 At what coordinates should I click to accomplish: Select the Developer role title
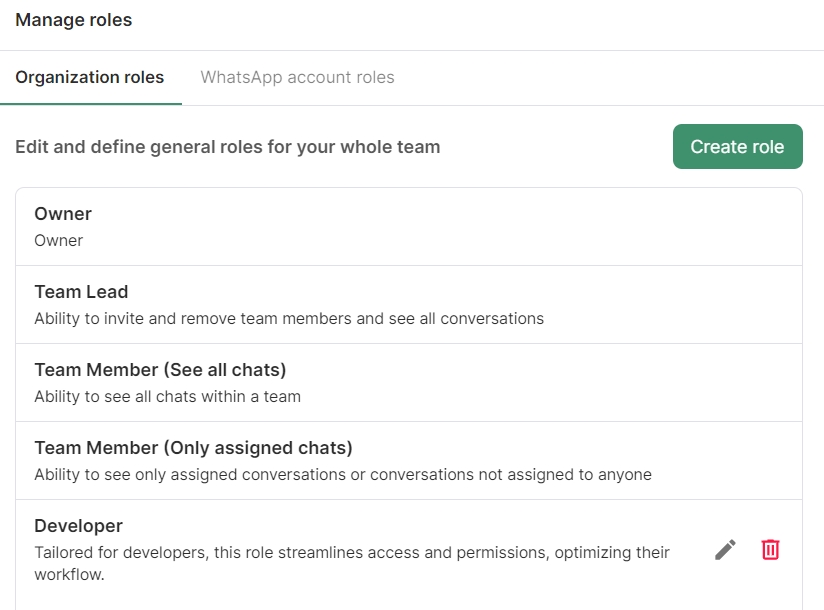tap(78, 526)
